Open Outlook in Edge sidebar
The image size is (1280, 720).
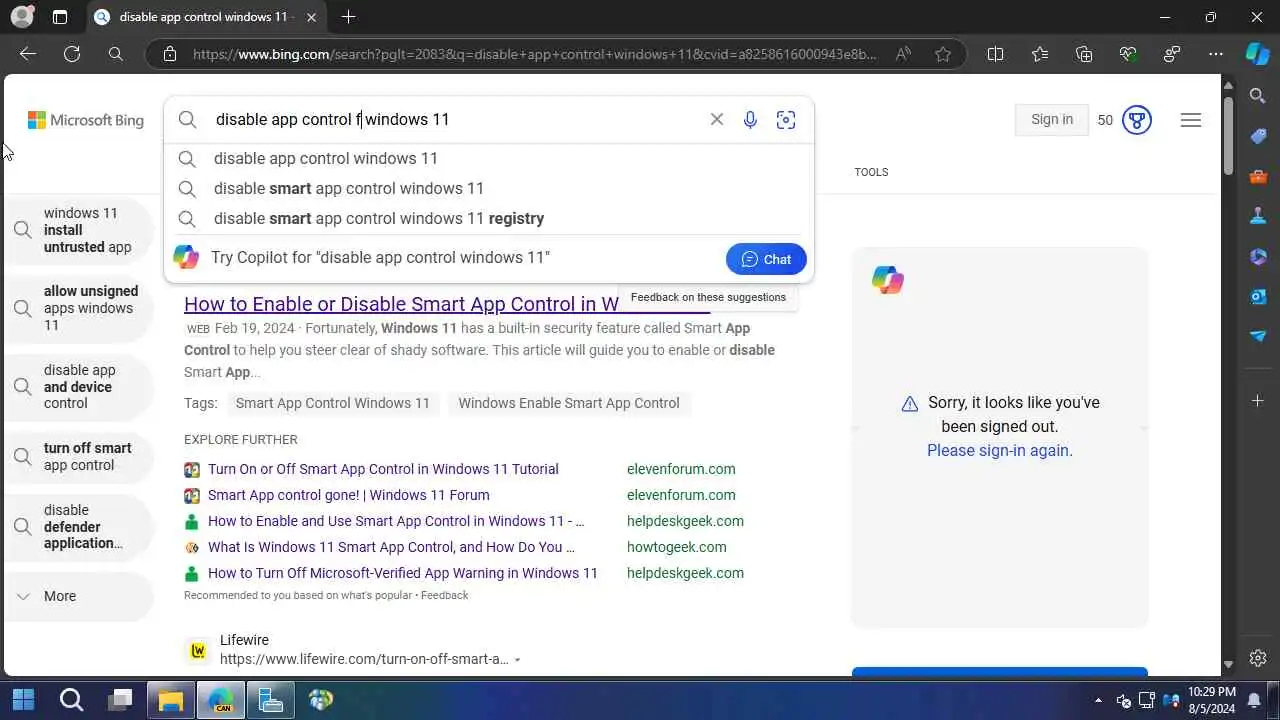point(1258,296)
